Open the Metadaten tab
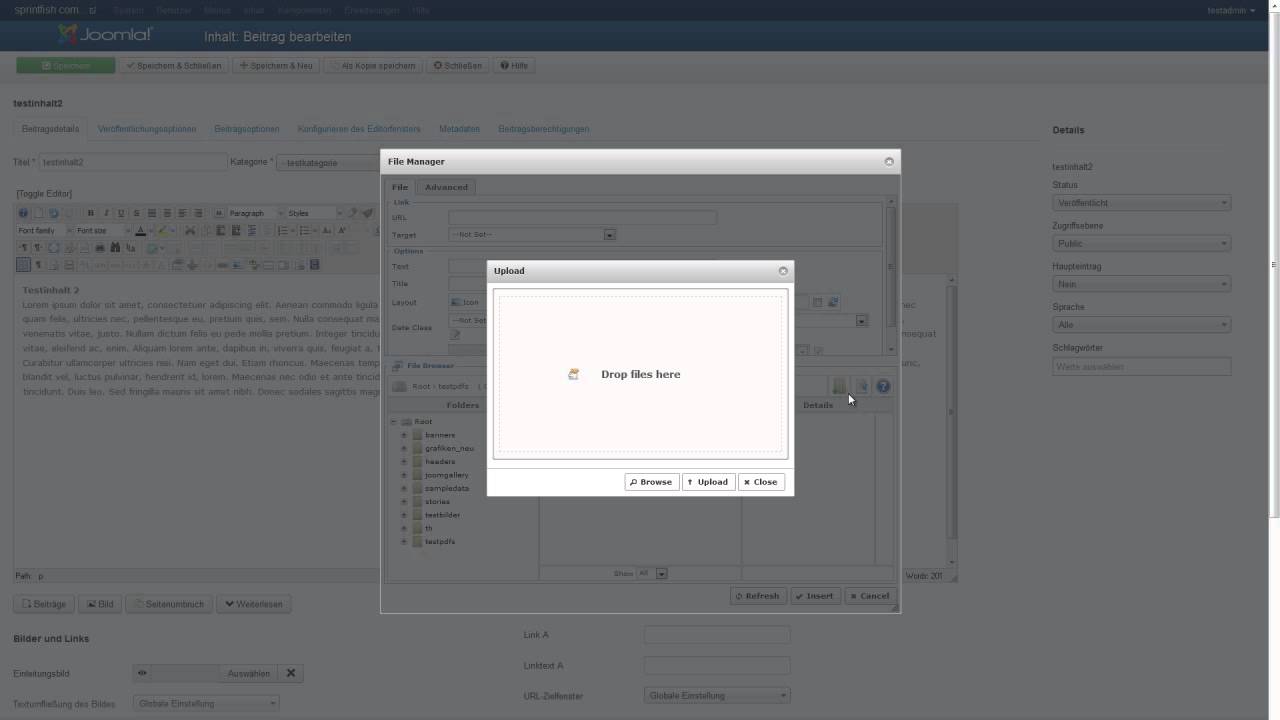 click(x=459, y=129)
